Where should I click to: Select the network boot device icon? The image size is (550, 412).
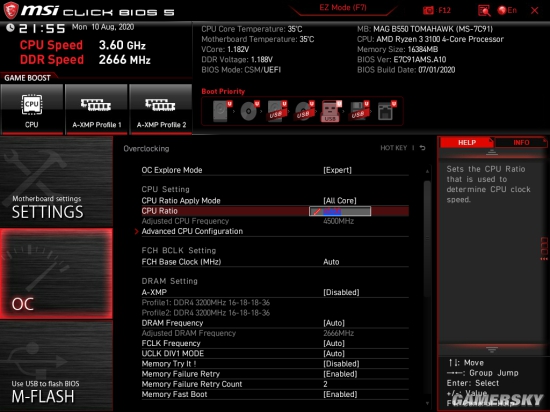click(x=387, y=111)
